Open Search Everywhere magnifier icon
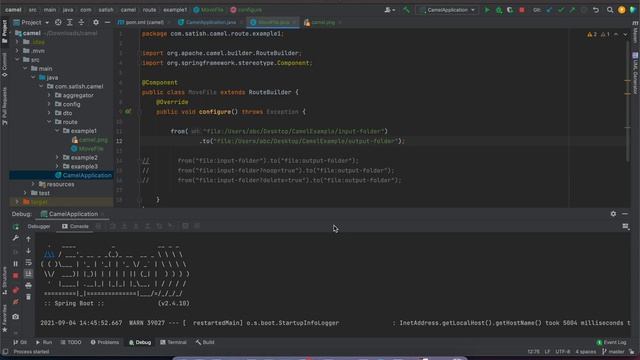 (610, 10)
